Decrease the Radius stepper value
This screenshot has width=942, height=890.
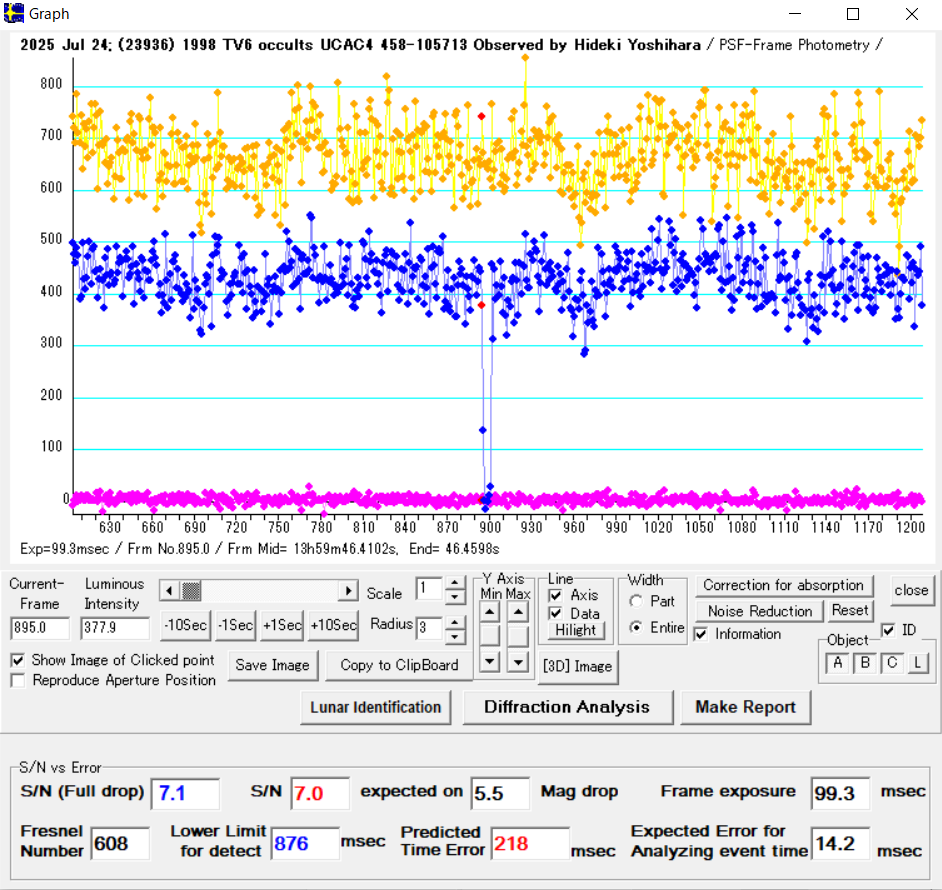[455, 636]
